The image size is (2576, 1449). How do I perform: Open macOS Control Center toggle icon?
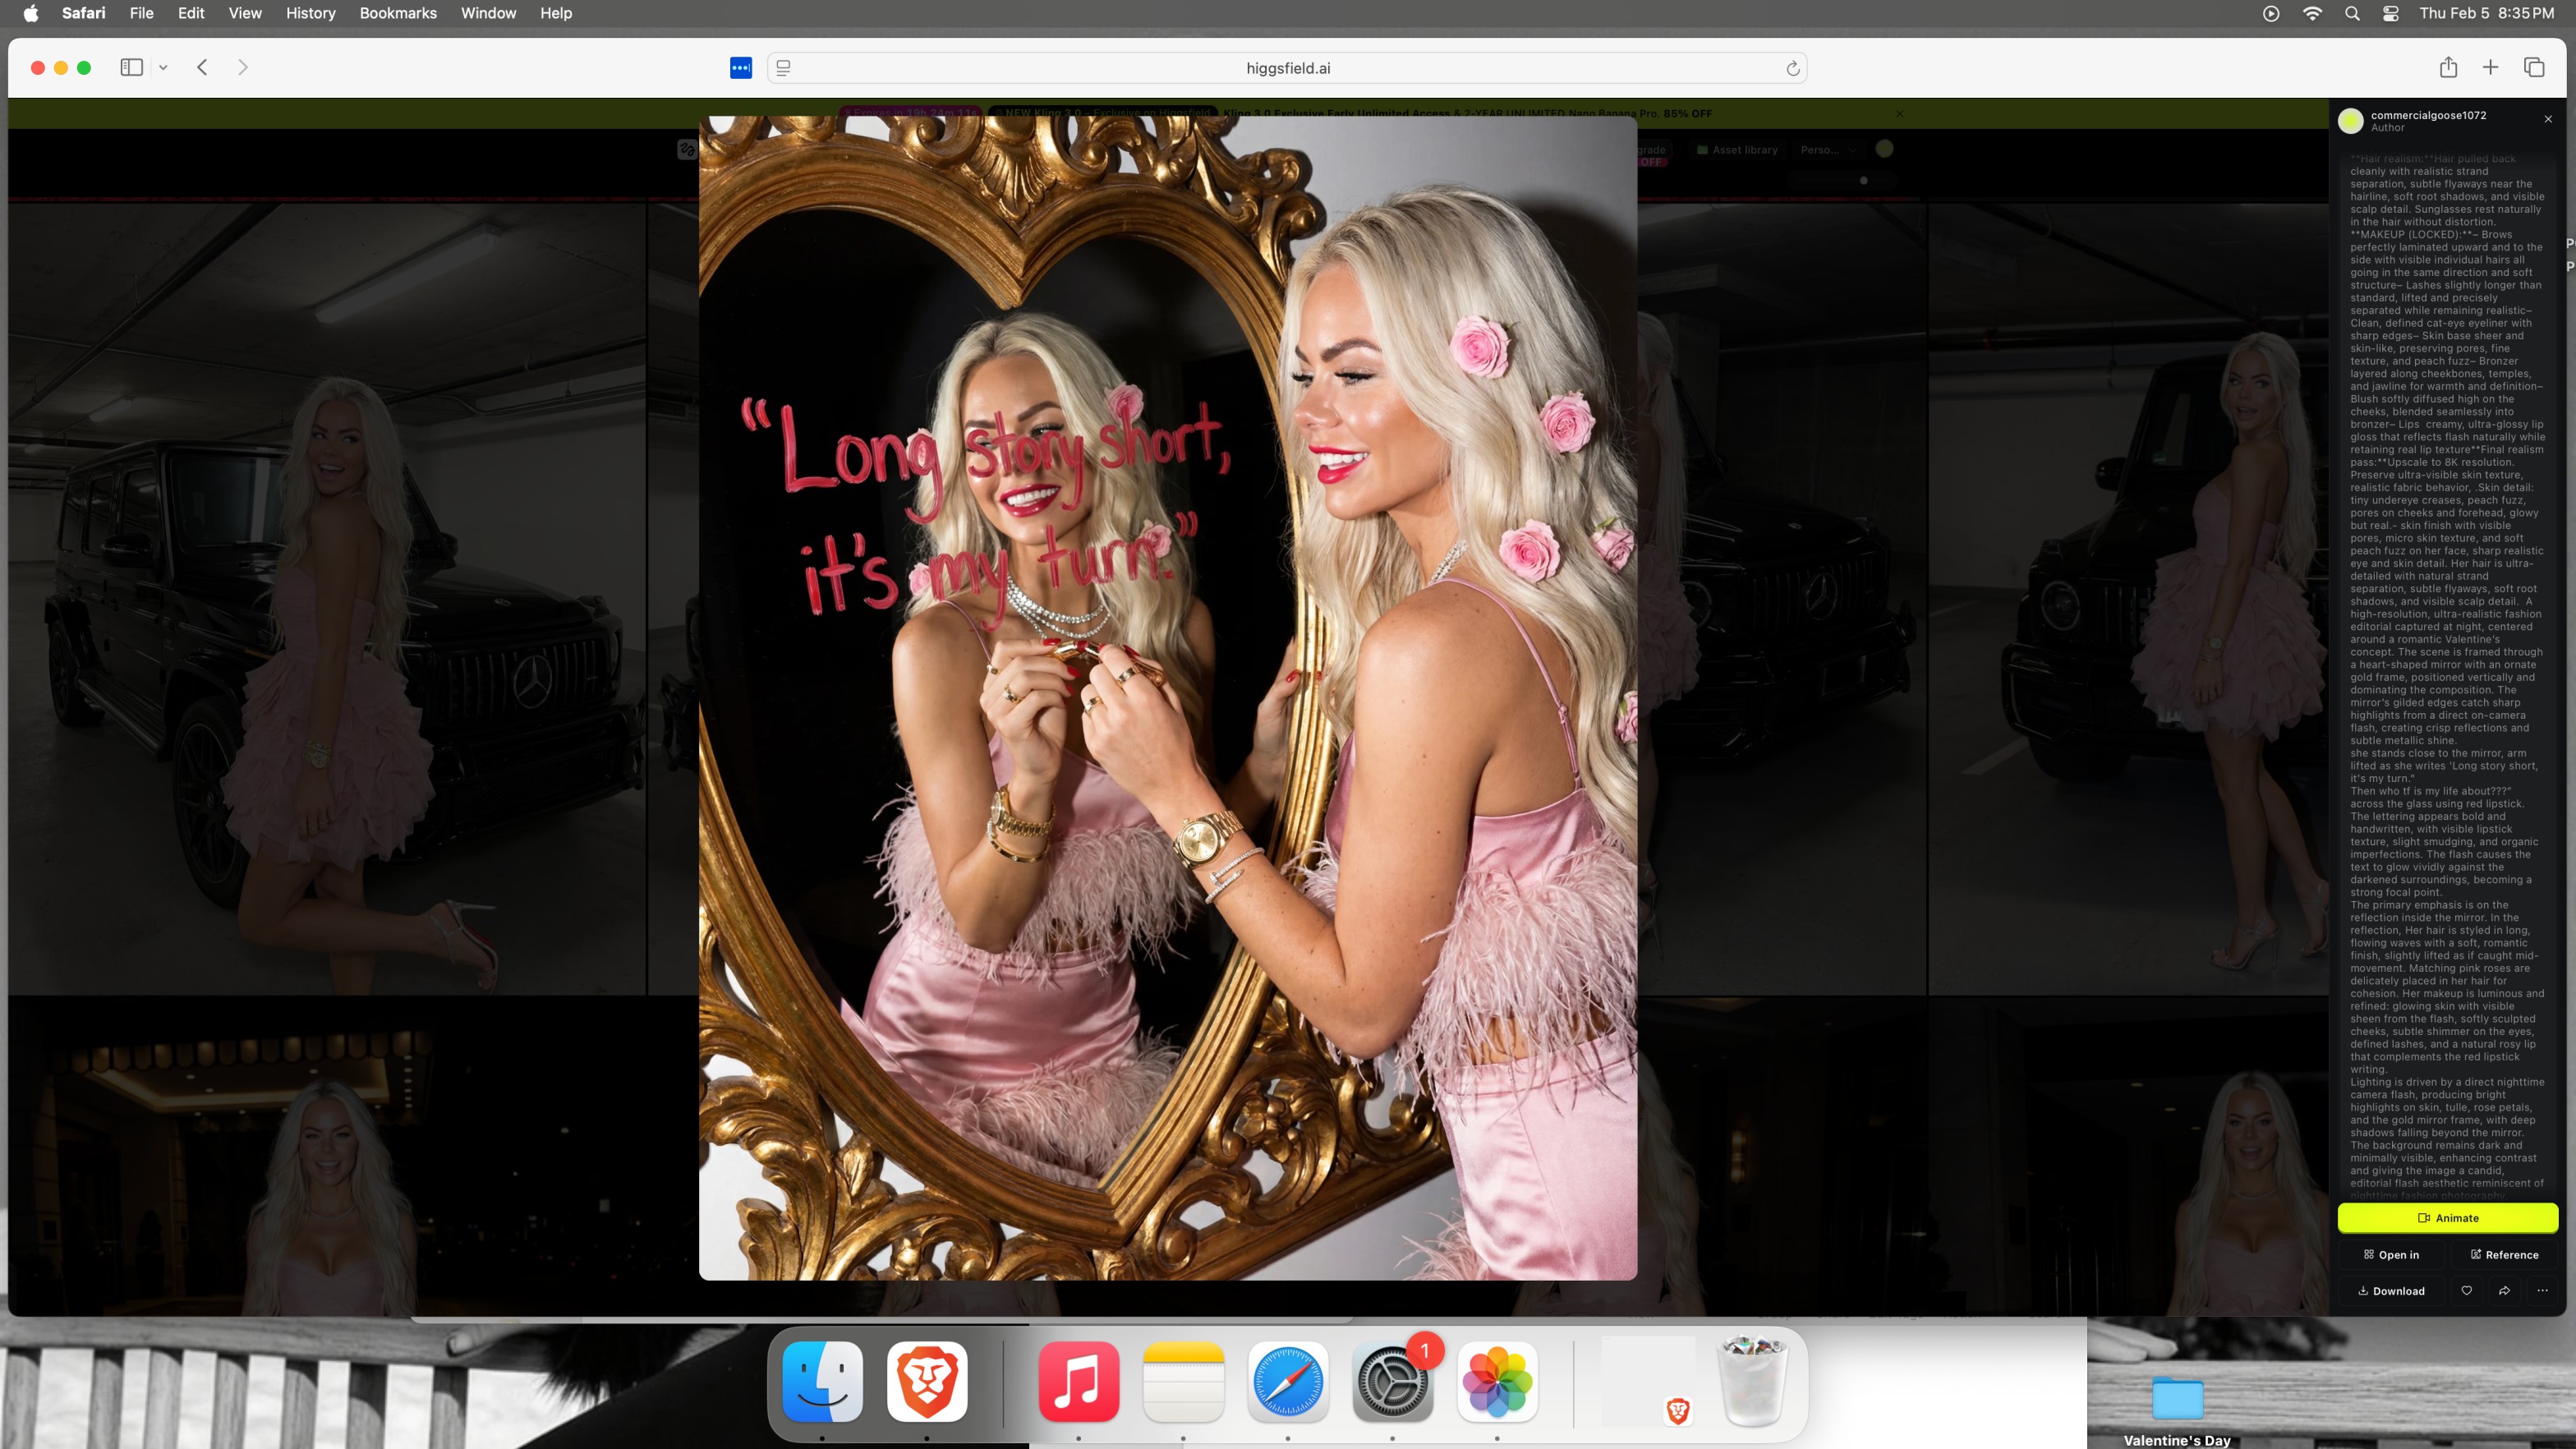[x=2390, y=13]
